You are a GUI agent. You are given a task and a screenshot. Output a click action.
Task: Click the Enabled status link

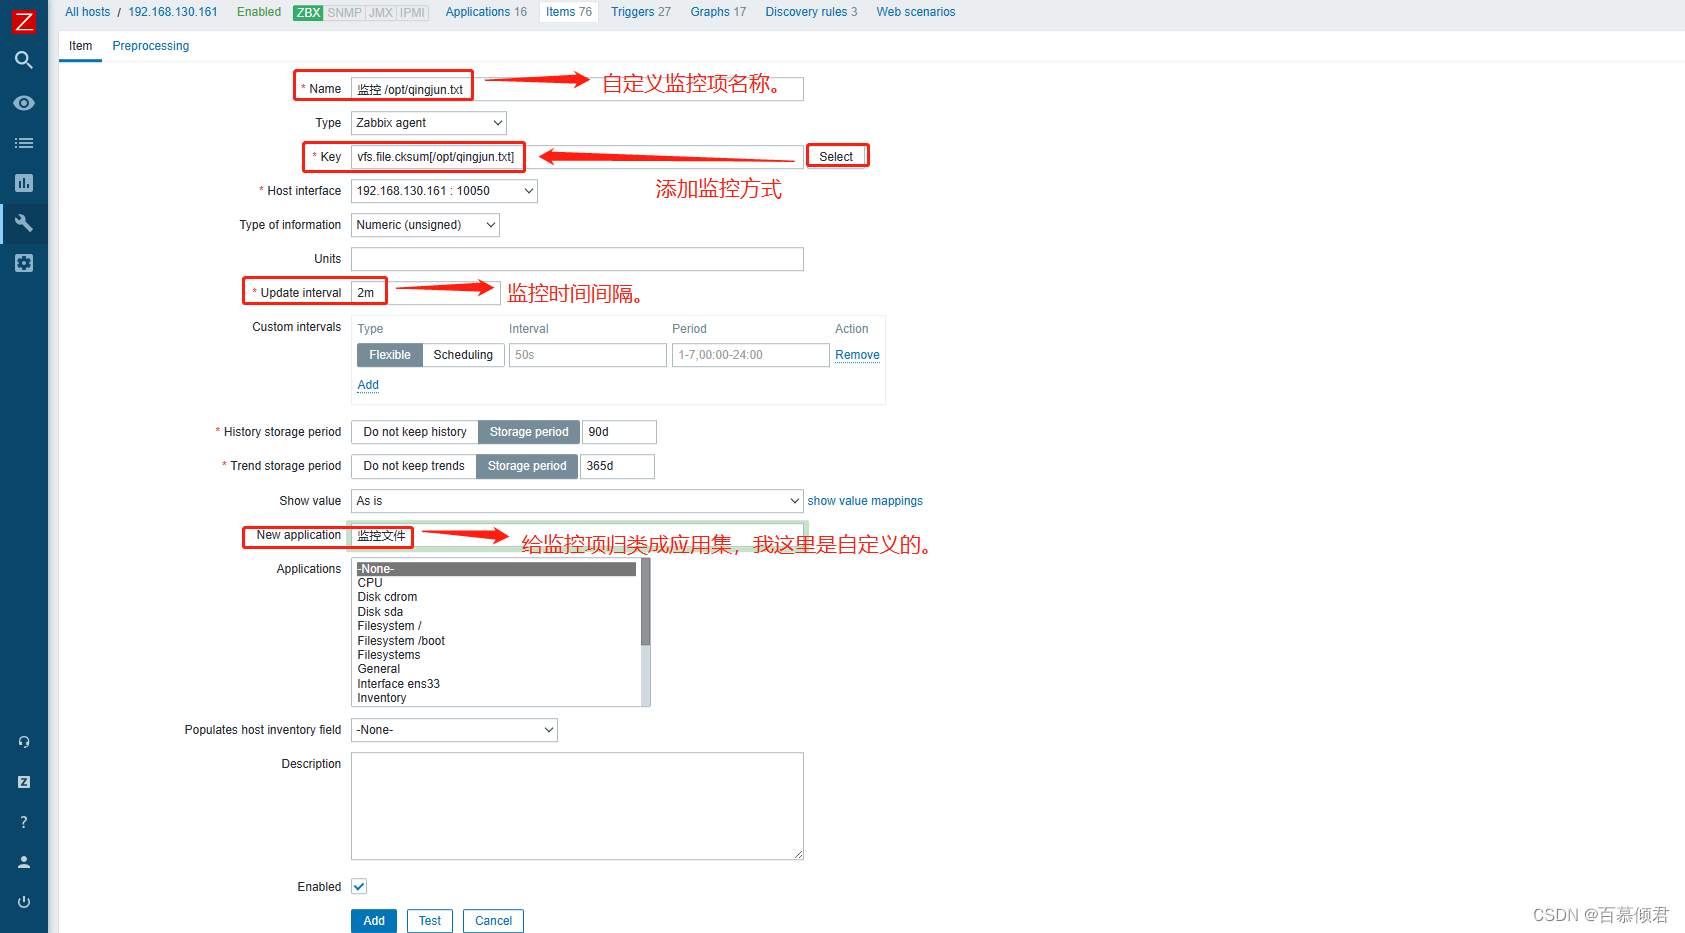[x=259, y=12]
